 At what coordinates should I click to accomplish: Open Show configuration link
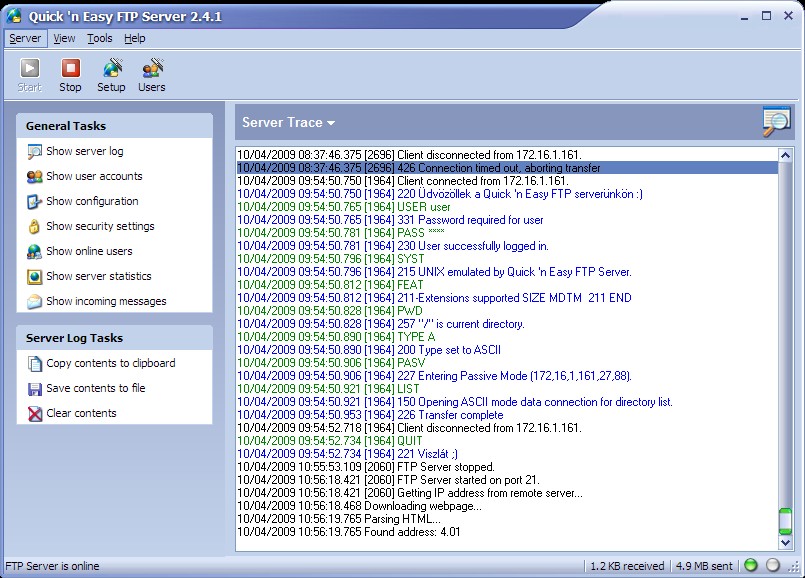point(92,201)
